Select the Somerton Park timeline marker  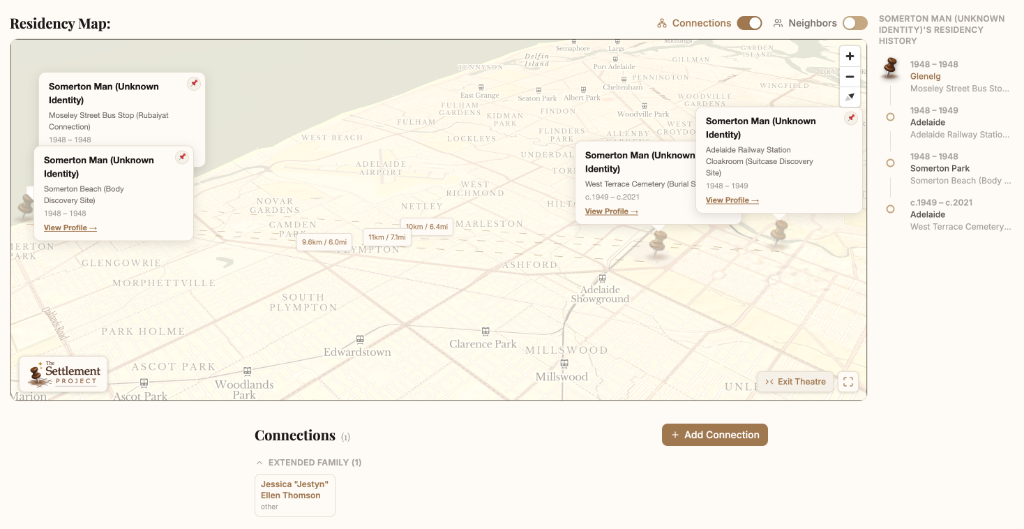pyautogui.click(x=890, y=163)
